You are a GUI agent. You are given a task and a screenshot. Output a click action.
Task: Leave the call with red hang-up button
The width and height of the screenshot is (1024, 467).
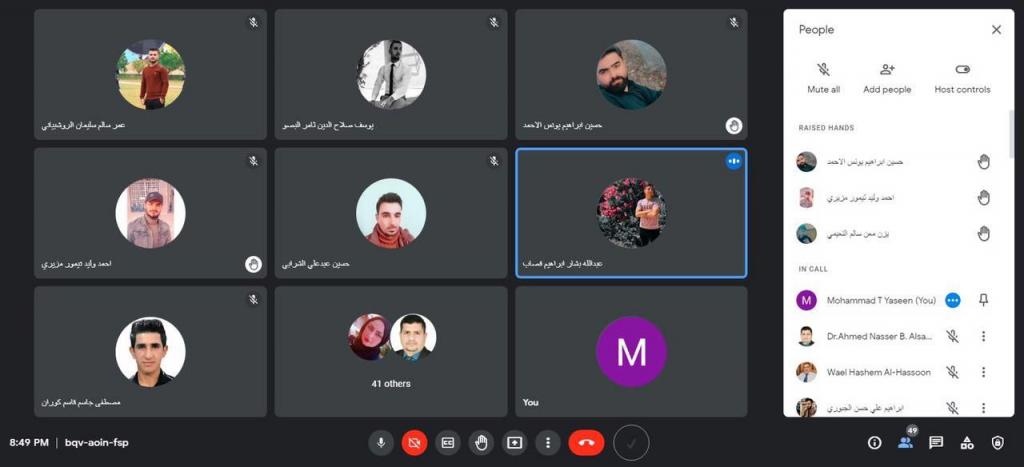coord(586,443)
